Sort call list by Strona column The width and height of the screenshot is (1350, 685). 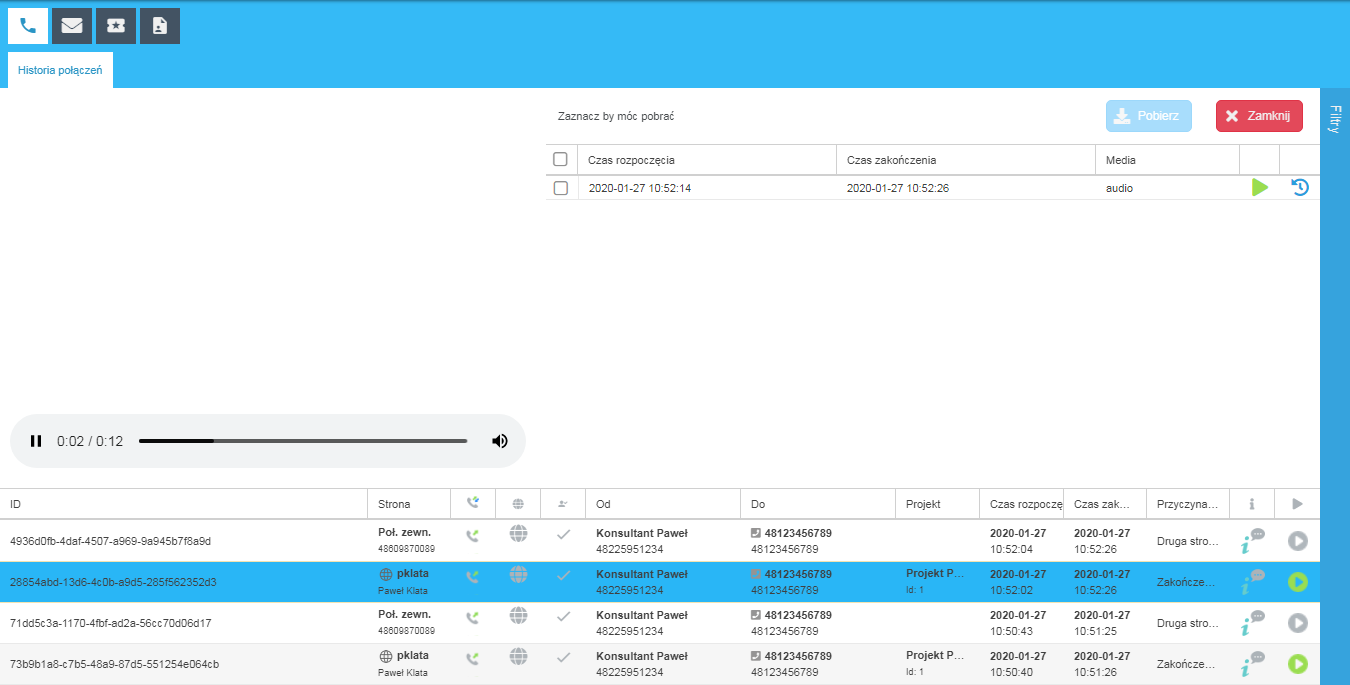pyautogui.click(x=410, y=504)
